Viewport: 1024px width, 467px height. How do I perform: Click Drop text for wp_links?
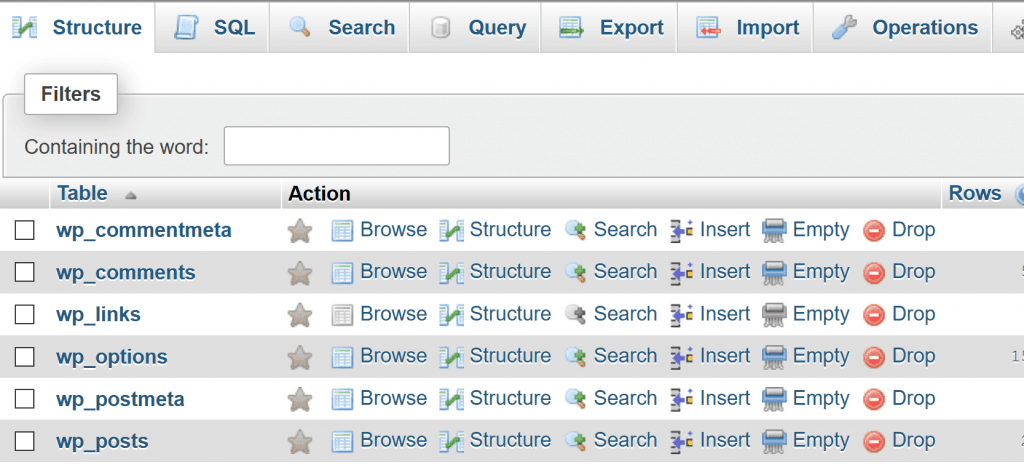click(914, 314)
